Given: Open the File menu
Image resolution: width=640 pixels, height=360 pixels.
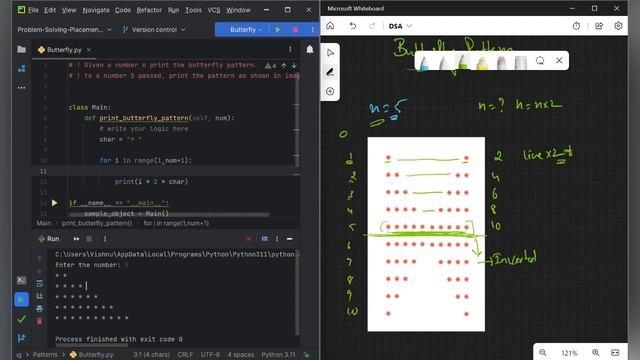Looking at the screenshot, I should 33,10.
